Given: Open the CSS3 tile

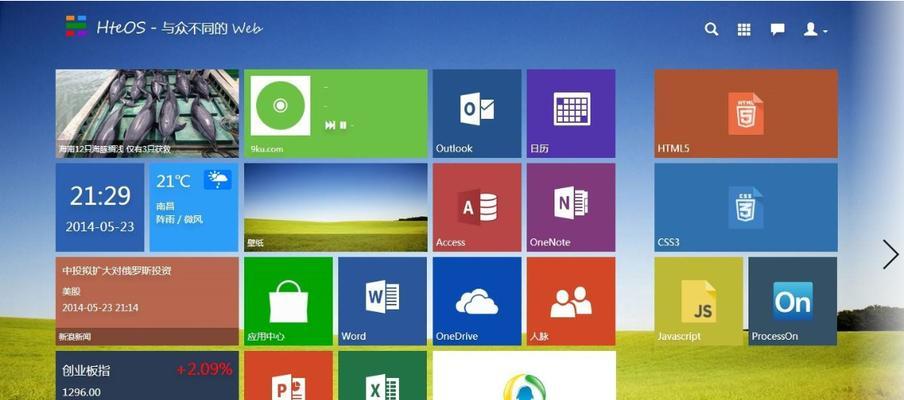Looking at the screenshot, I should 745,207.
